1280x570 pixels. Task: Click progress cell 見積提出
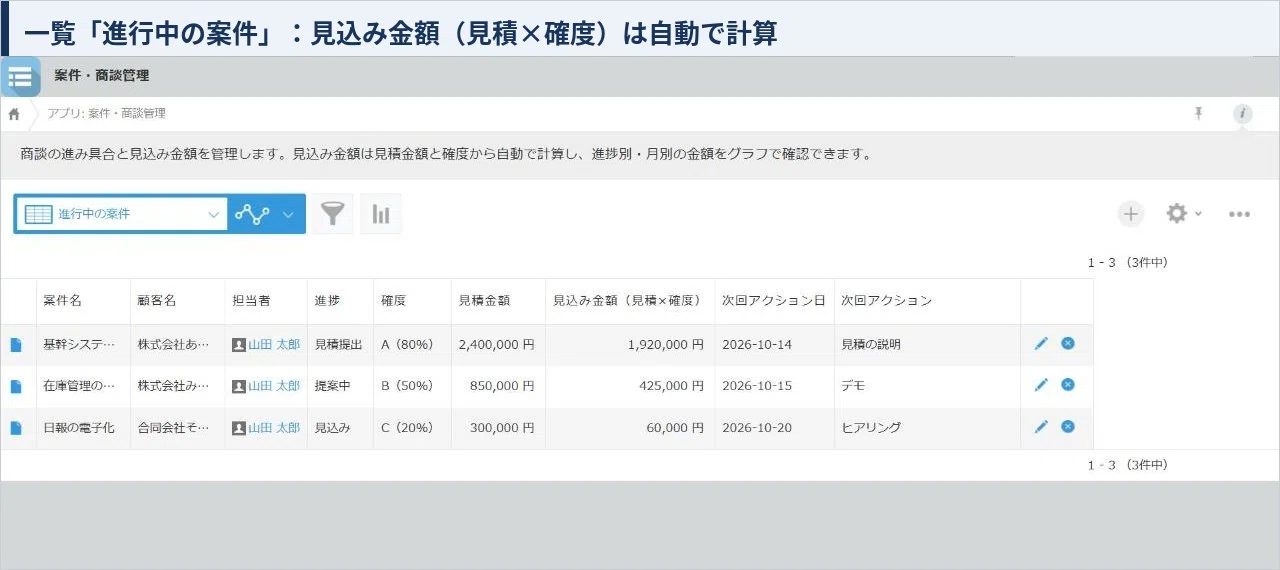pos(338,344)
